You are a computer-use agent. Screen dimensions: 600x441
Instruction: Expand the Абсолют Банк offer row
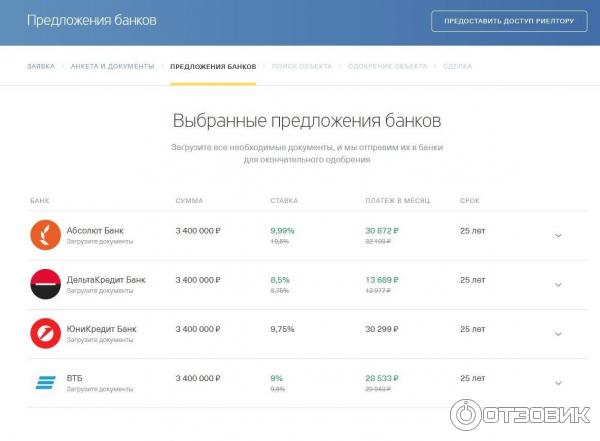pyautogui.click(x=558, y=236)
